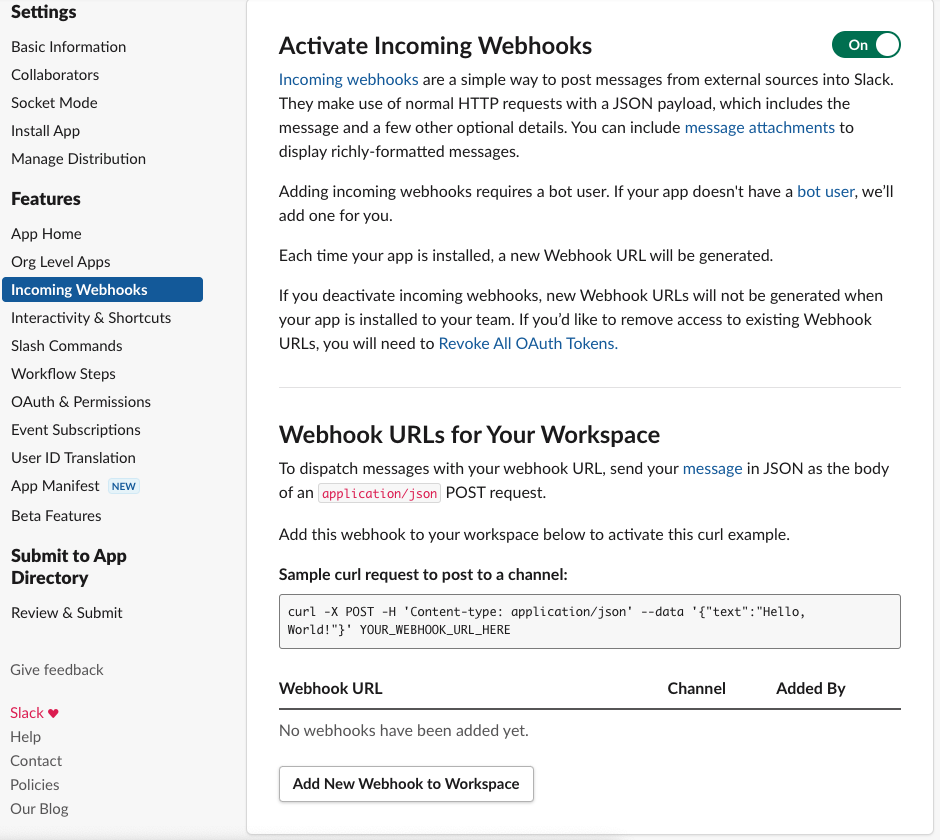Image resolution: width=940 pixels, height=840 pixels.
Task: Click the Added By column header
Action: click(x=811, y=688)
